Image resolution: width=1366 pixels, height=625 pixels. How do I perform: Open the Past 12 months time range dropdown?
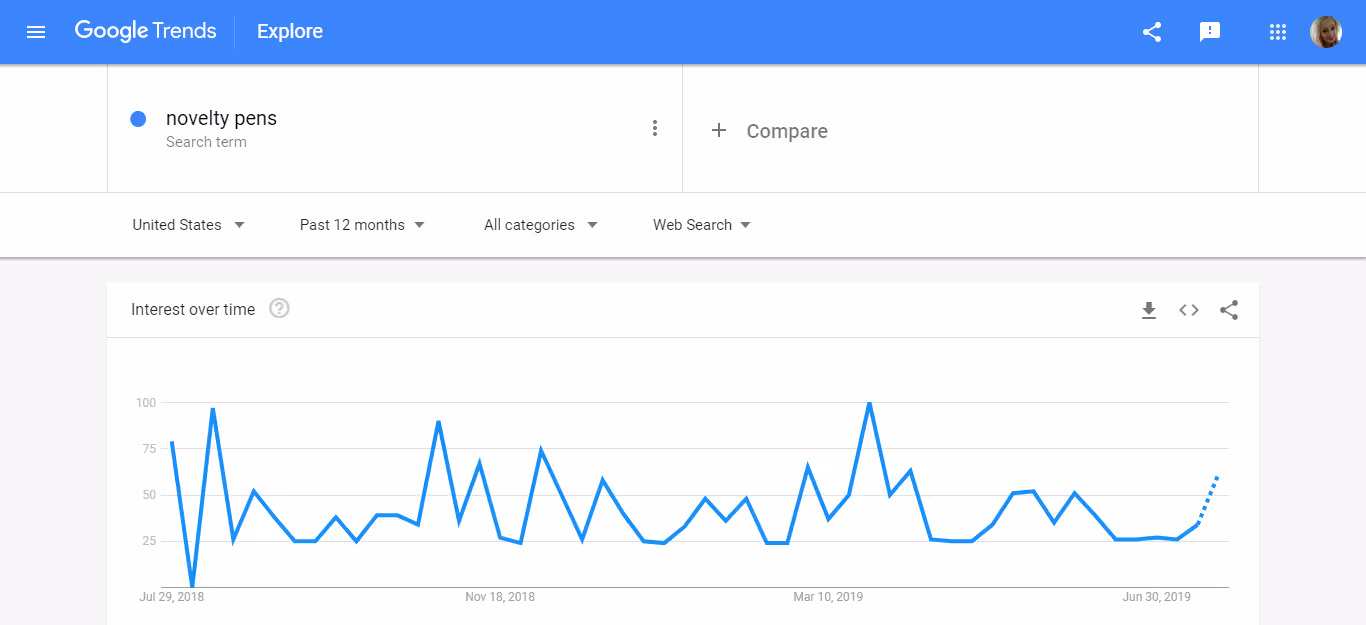tap(362, 224)
